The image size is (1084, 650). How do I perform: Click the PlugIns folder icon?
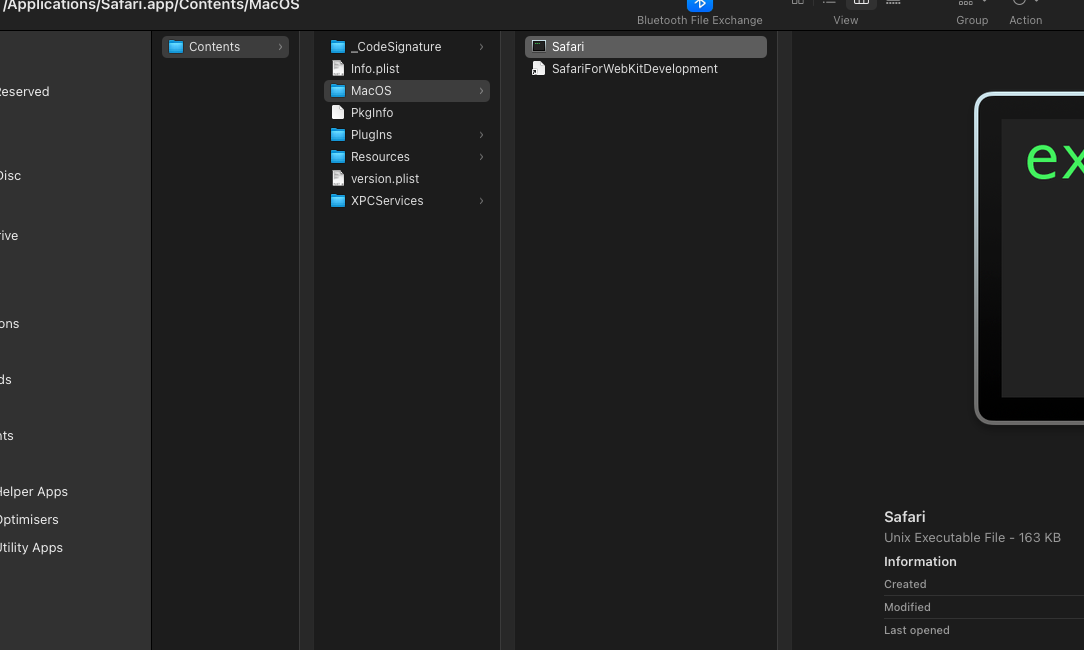point(337,134)
